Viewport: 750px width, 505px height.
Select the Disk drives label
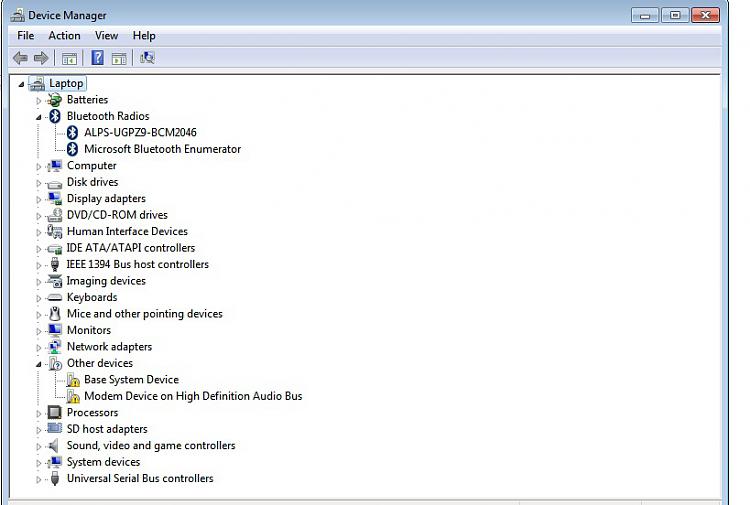point(92,182)
